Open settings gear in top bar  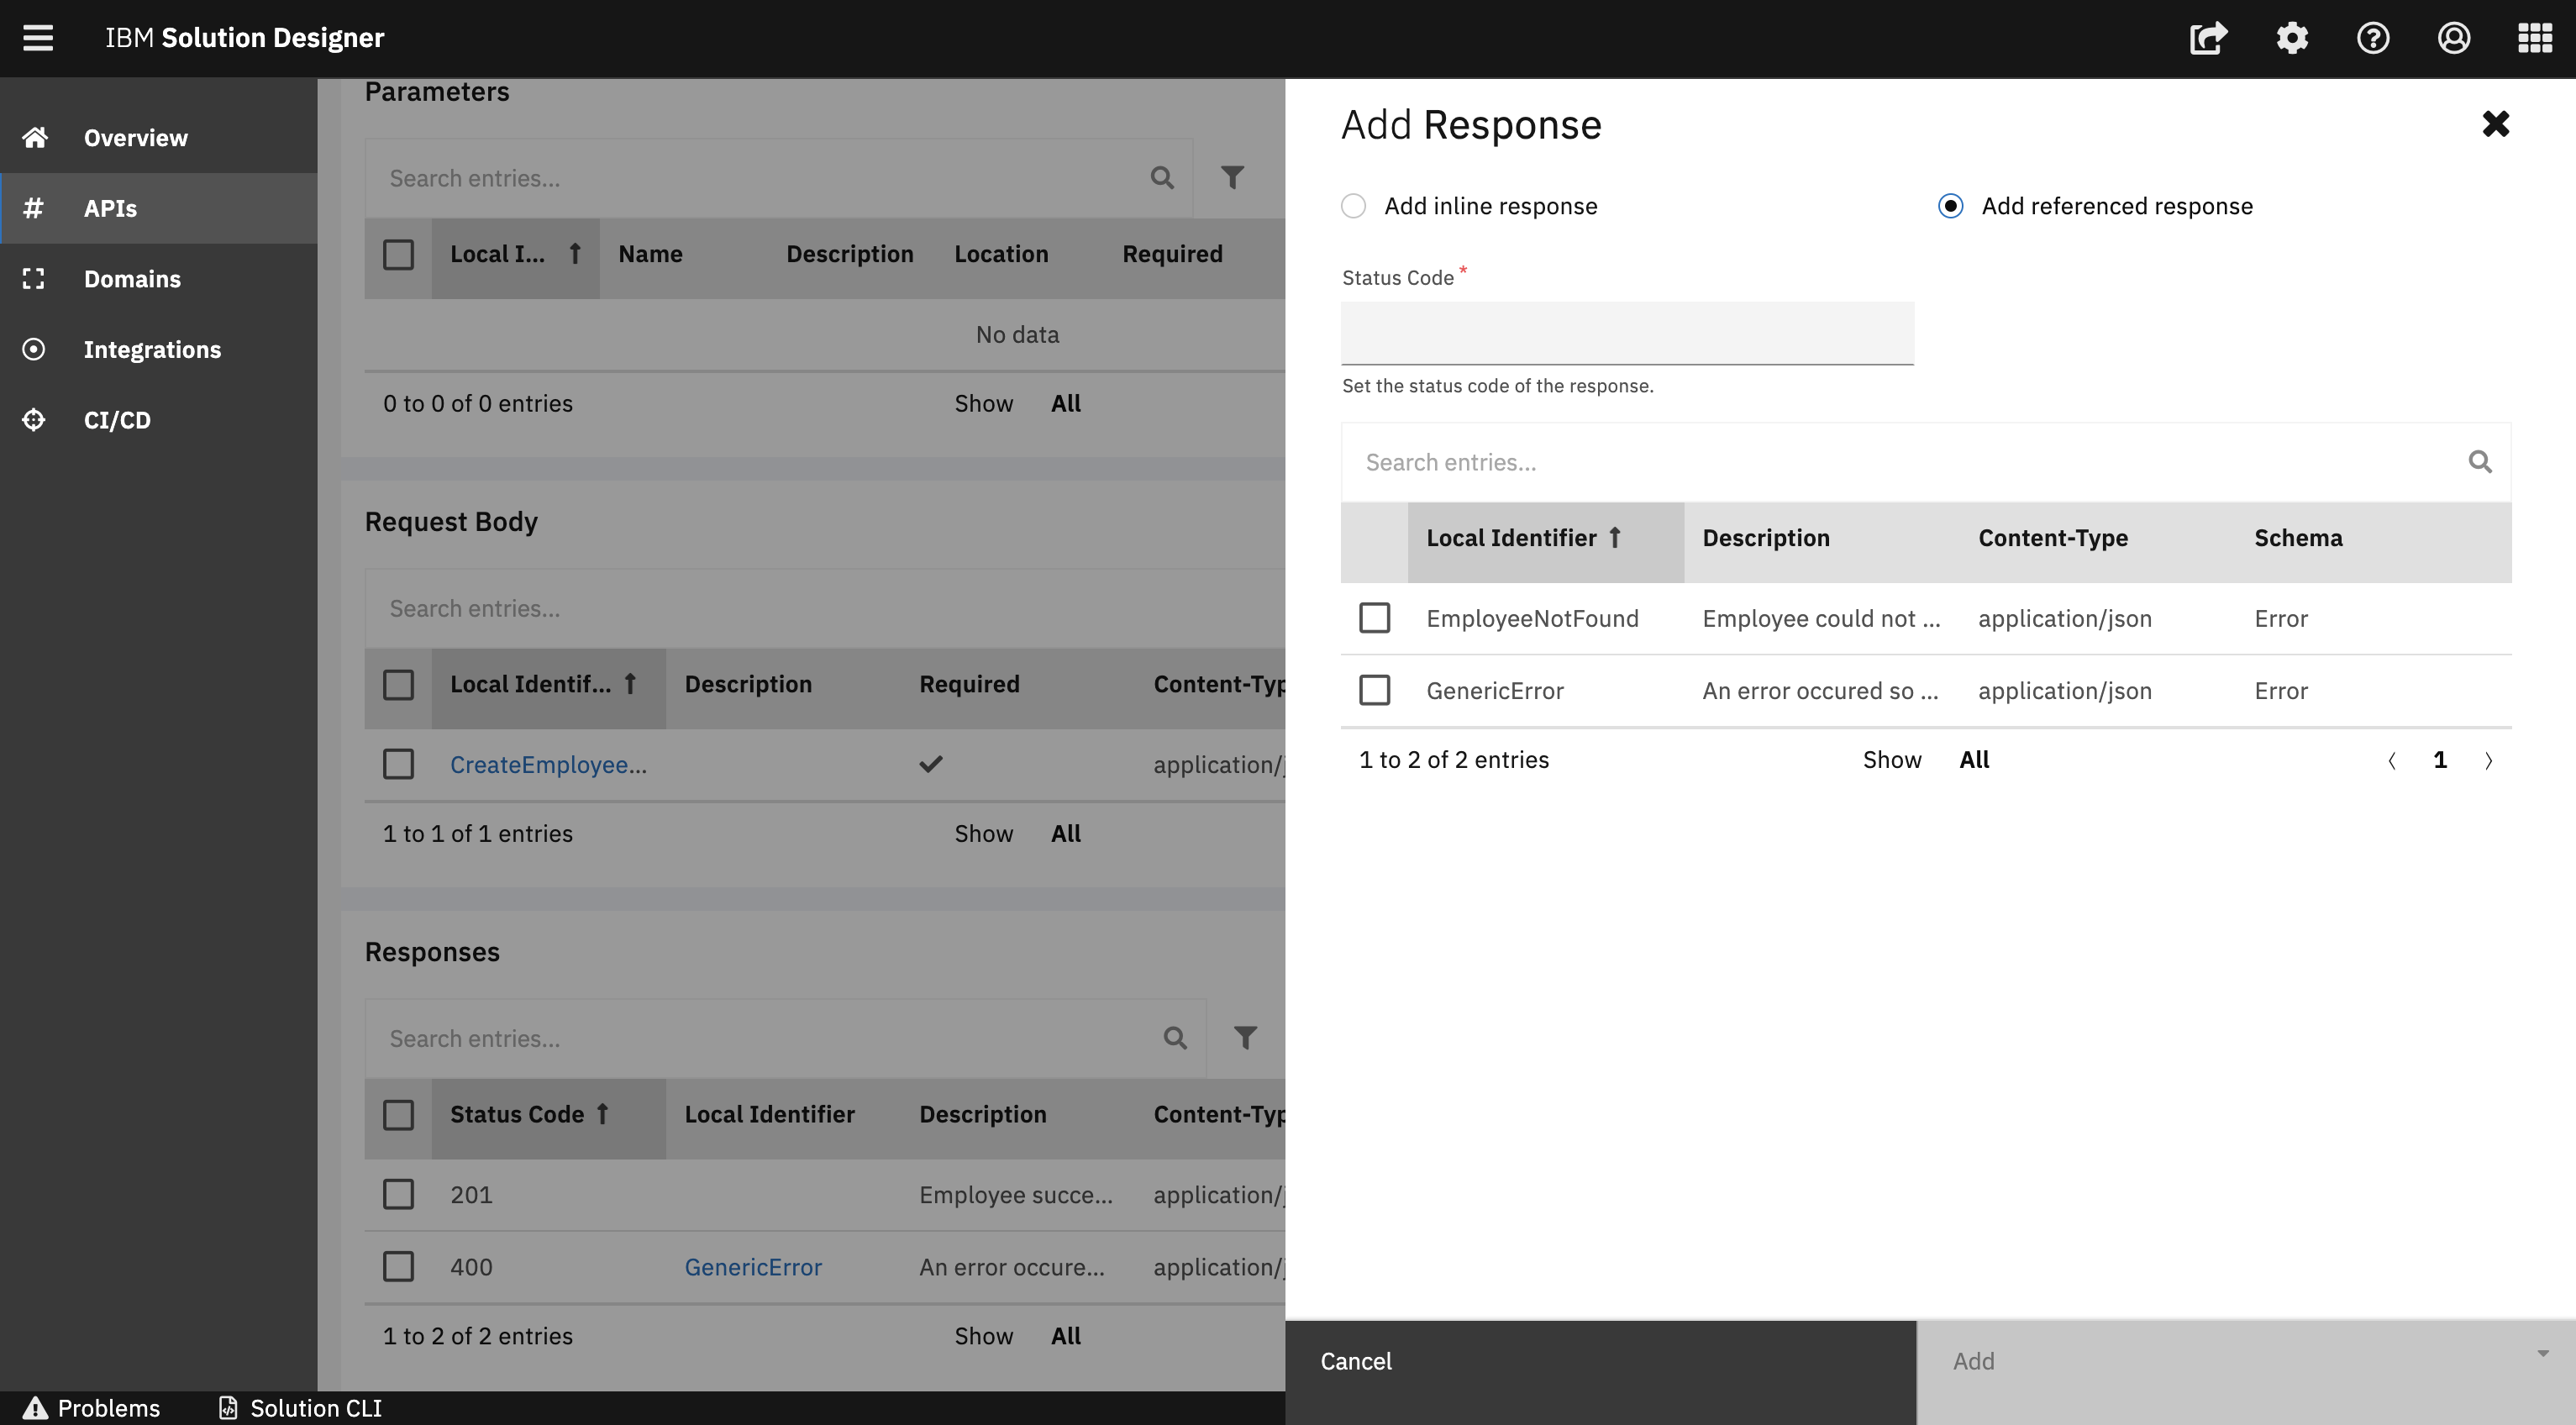2292,38
